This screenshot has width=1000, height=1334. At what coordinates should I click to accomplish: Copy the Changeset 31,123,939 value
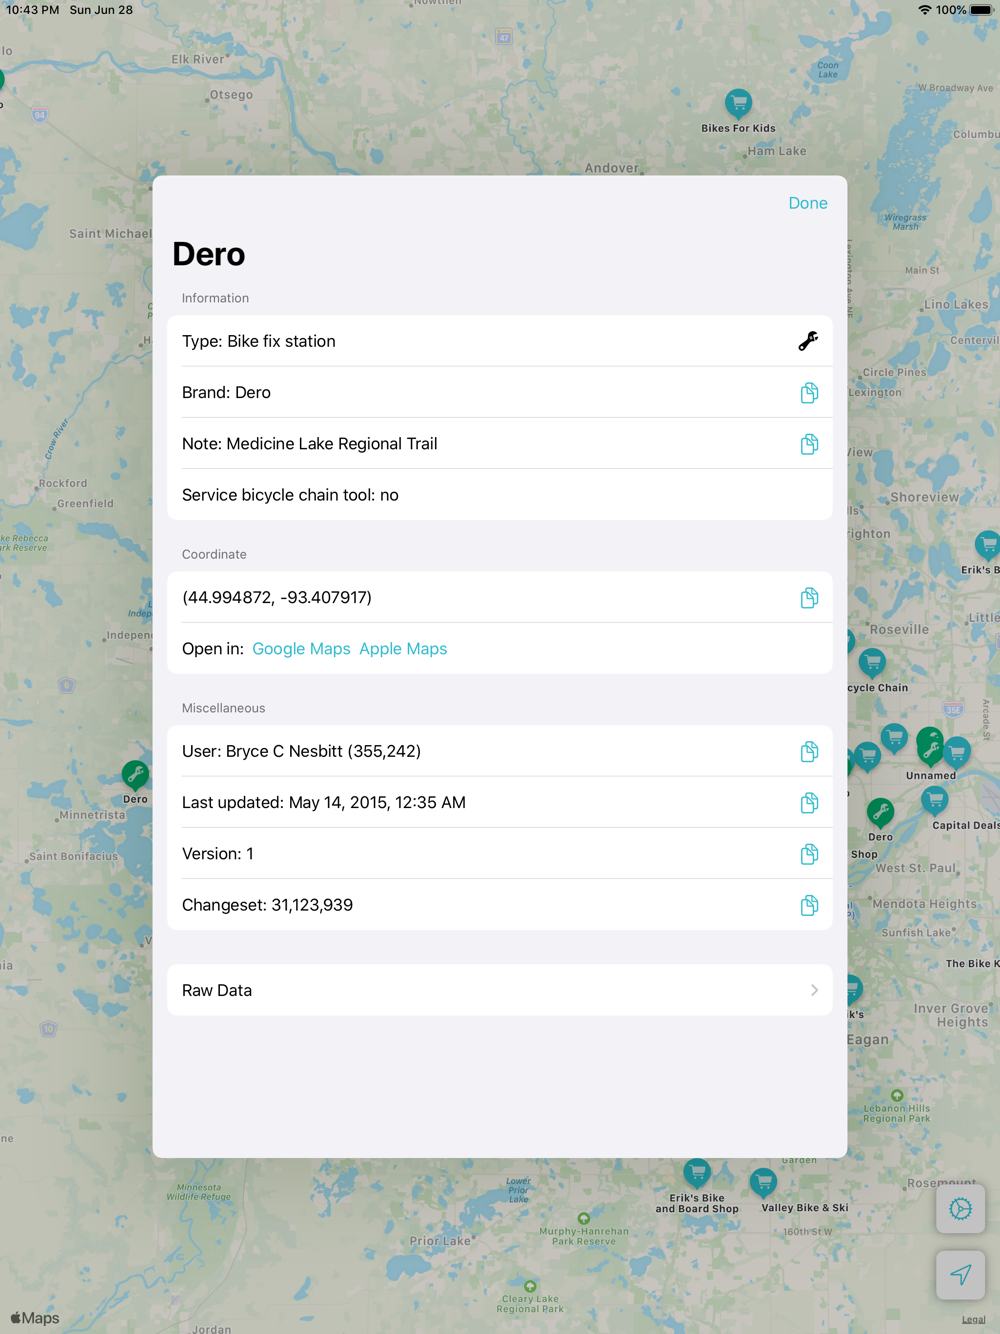pyautogui.click(x=809, y=906)
